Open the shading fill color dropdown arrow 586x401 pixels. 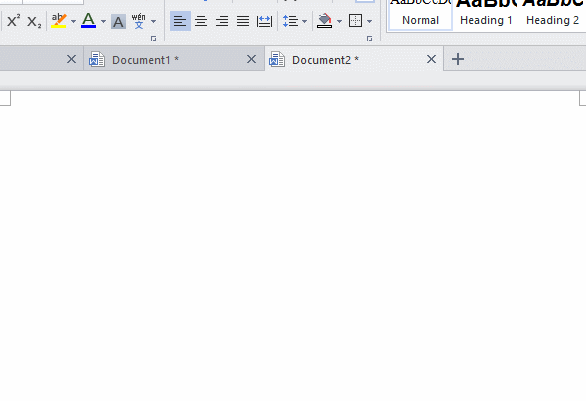click(x=339, y=21)
